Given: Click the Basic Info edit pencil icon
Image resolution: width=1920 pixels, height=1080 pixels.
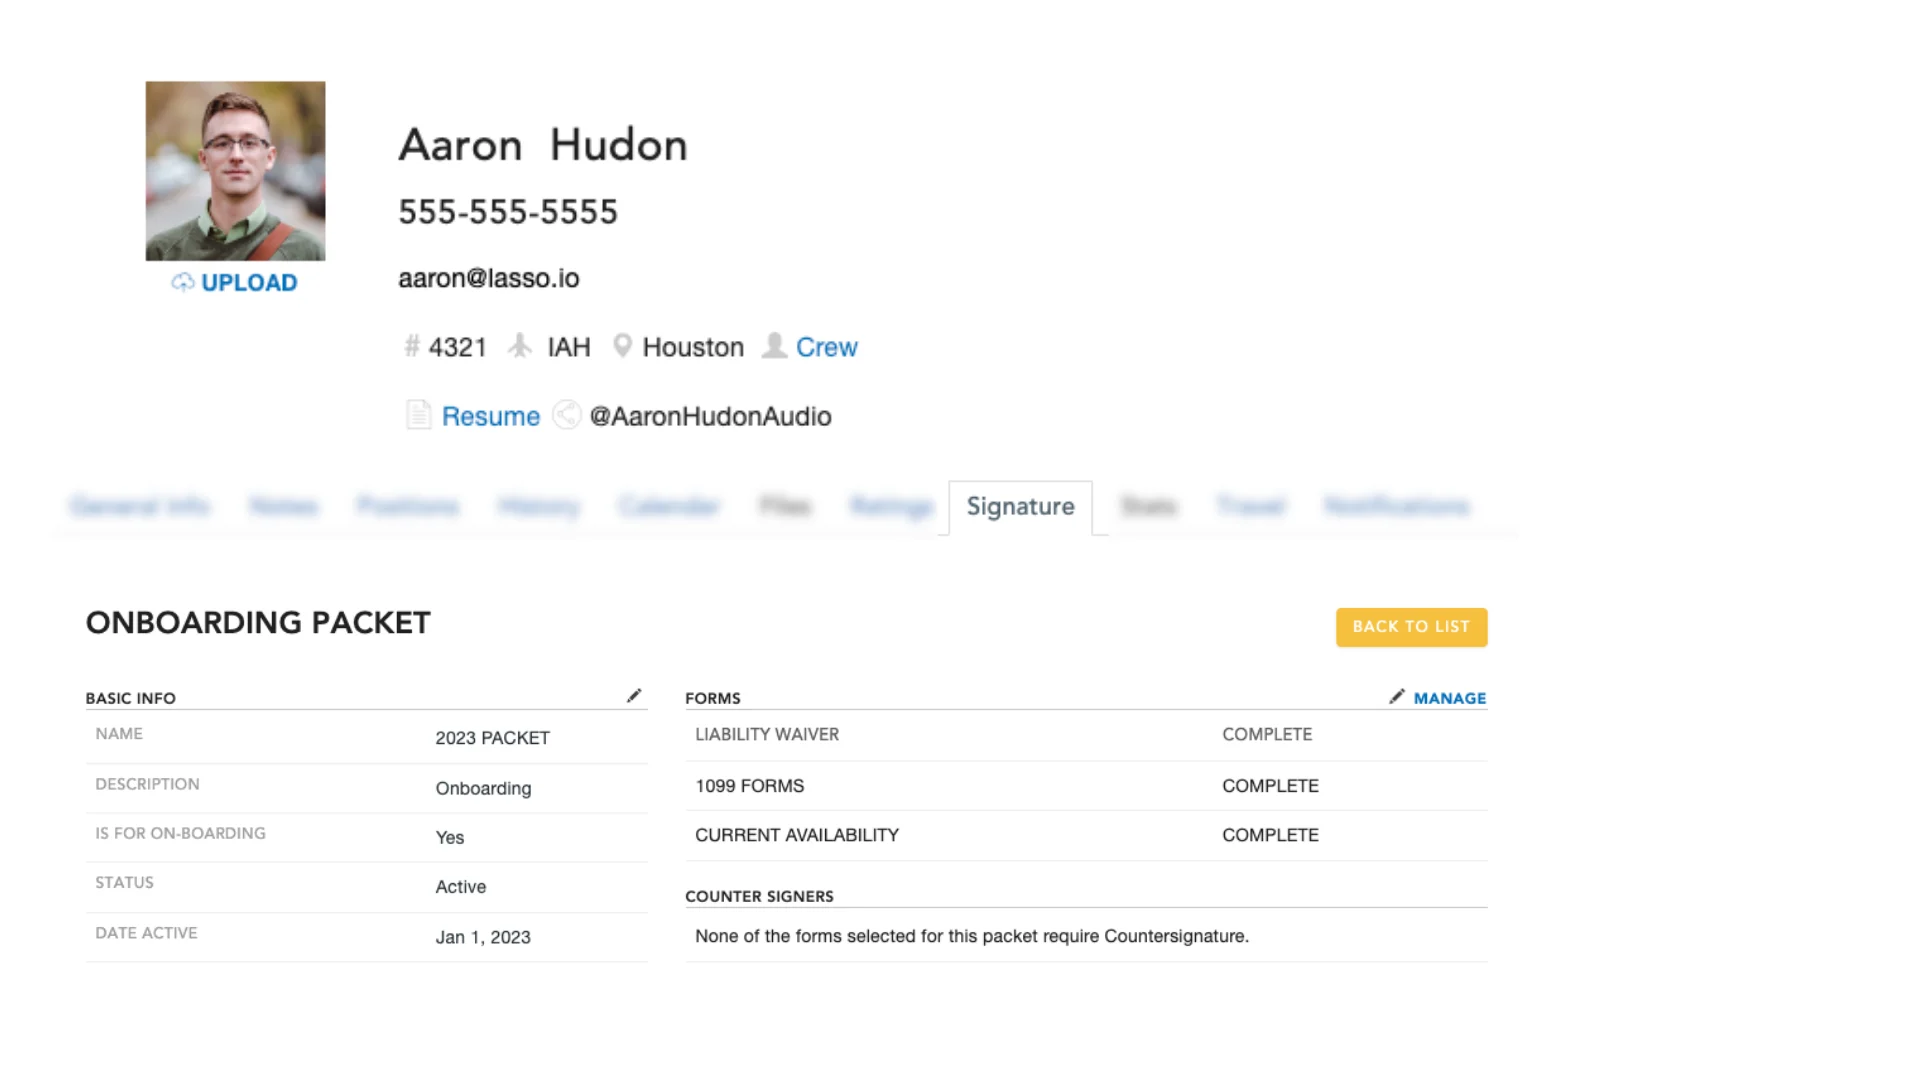Looking at the screenshot, I should (x=634, y=696).
